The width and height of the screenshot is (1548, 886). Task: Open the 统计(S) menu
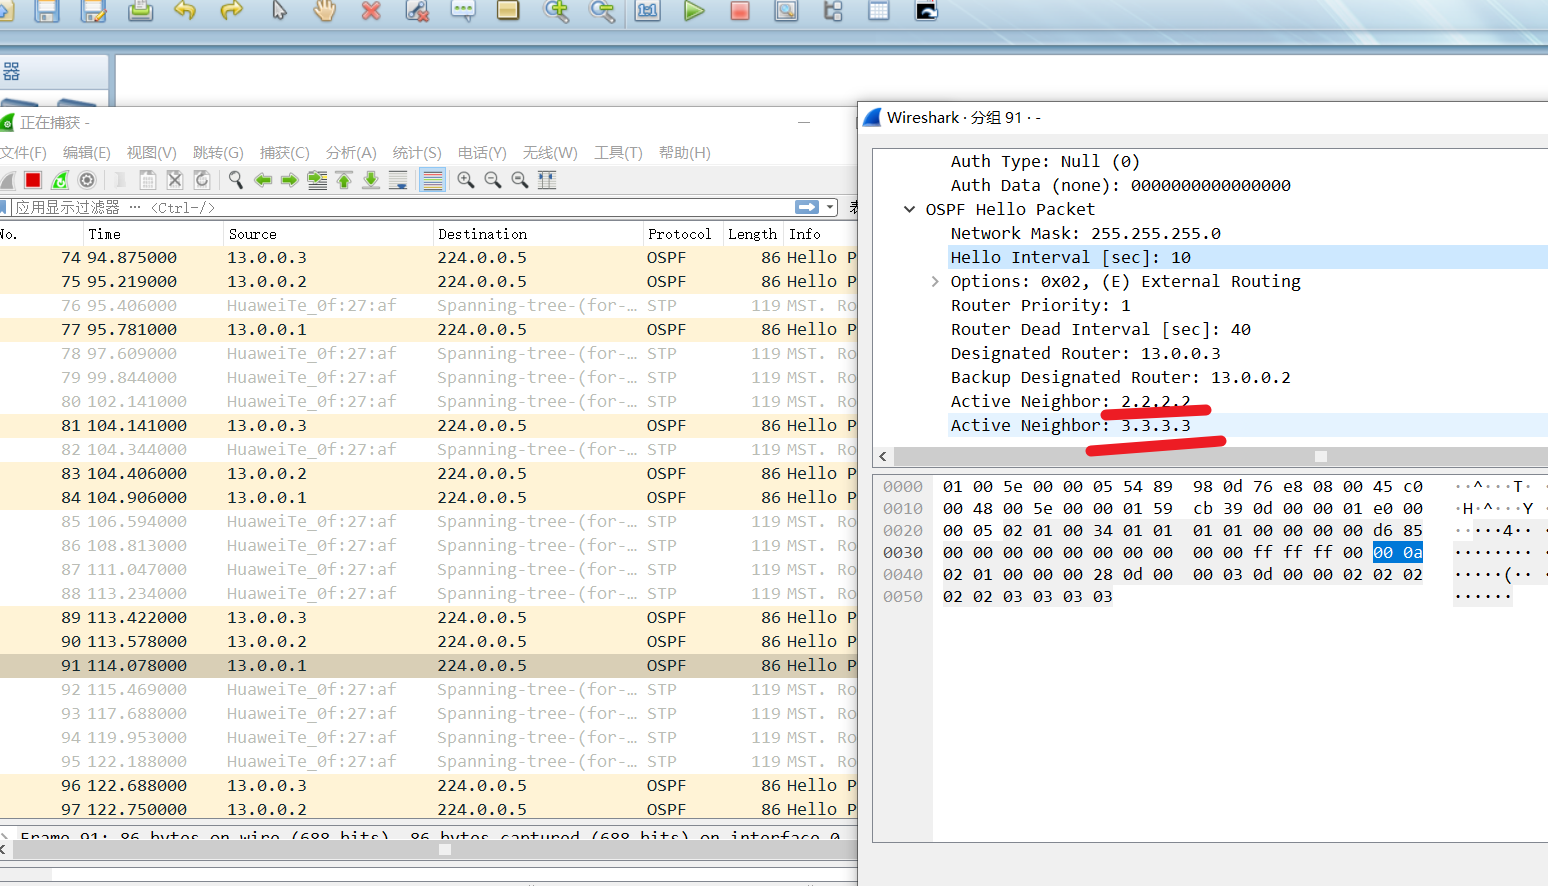pyautogui.click(x=417, y=153)
